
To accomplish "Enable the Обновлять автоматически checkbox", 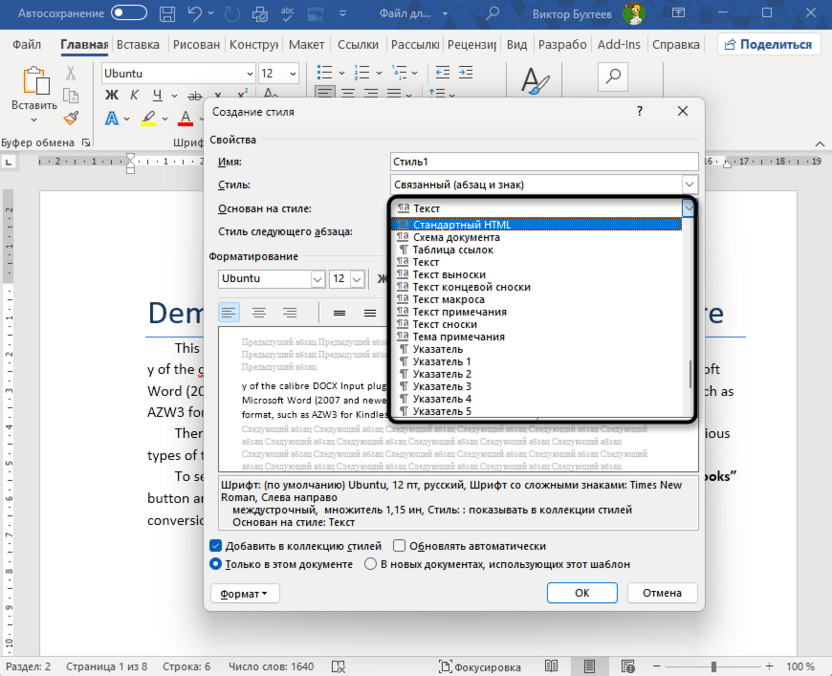I will click(398, 545).
